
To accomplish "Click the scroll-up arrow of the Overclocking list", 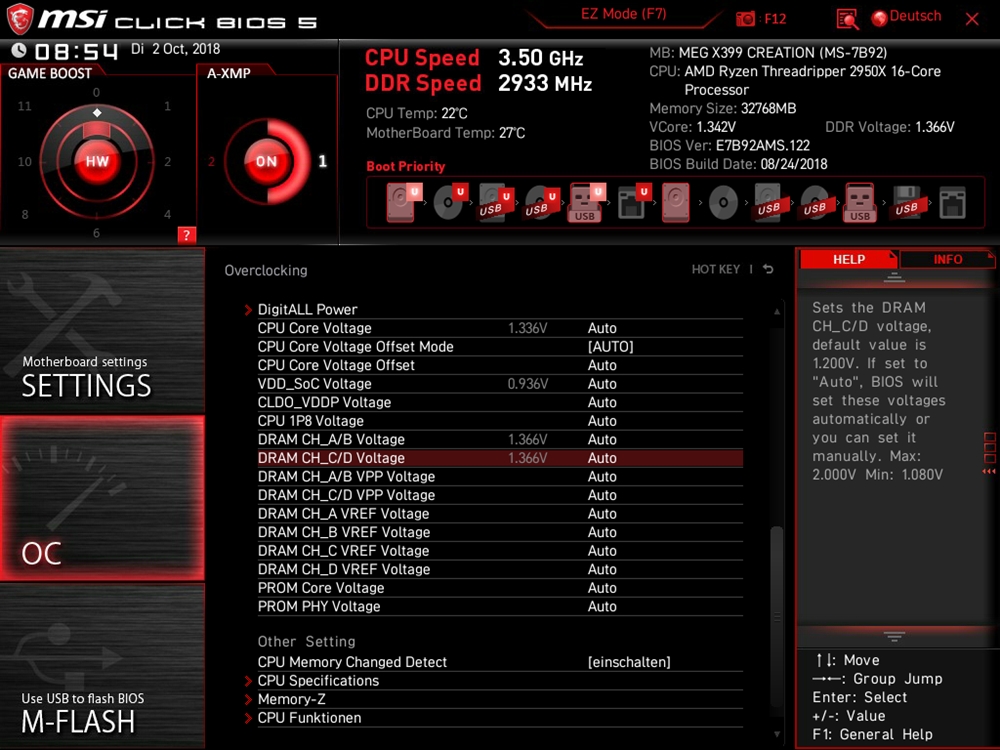I will click(777, 311).
